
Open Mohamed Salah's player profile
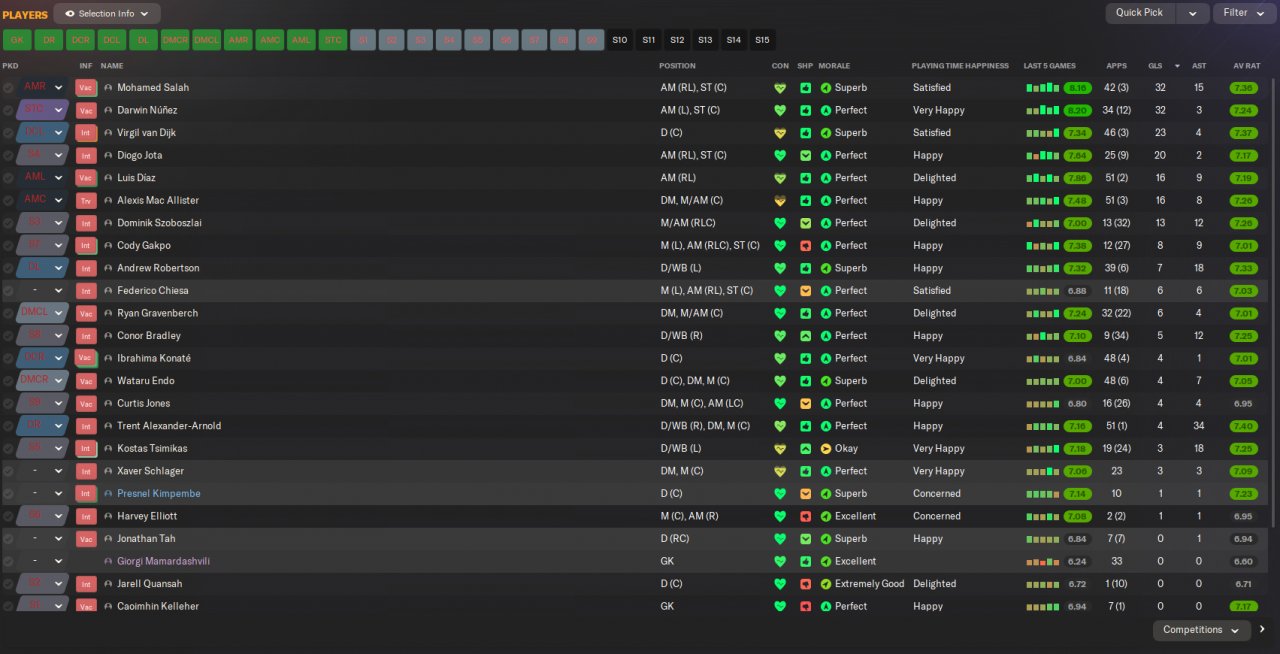[153, 88]
